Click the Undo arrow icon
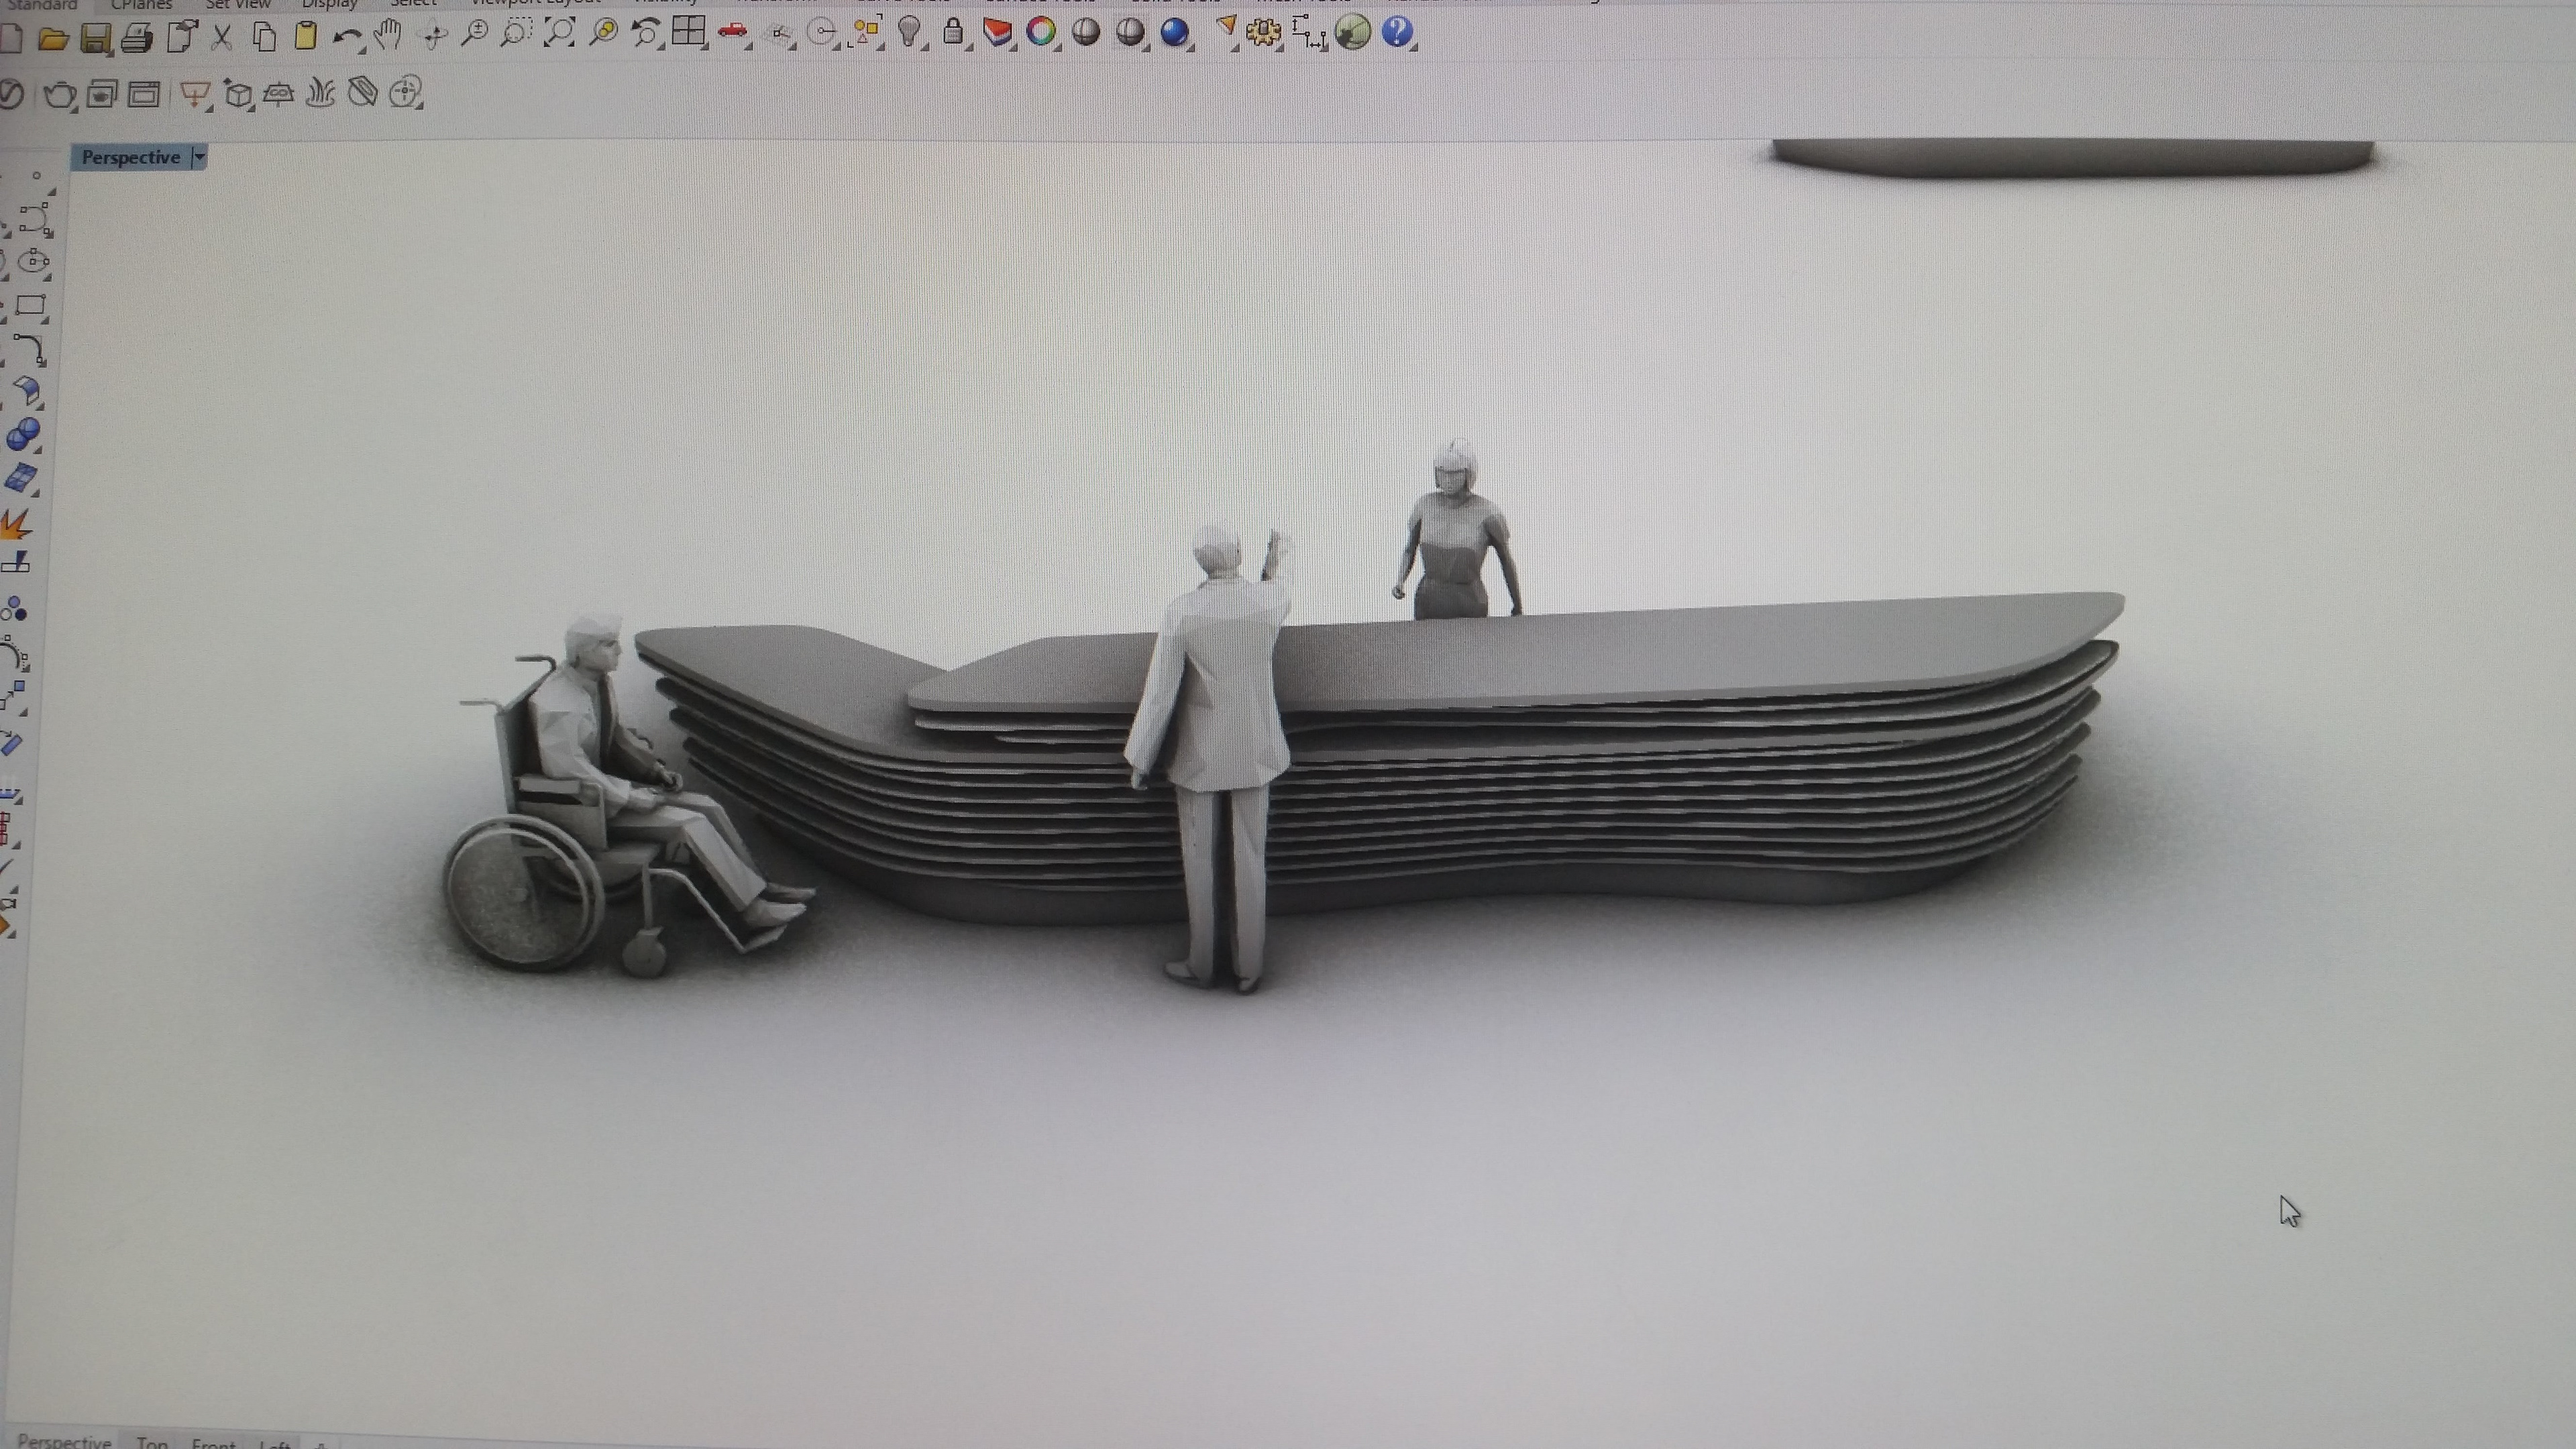The width and height of the screenshot is (2576, 1449). point(346,37)
